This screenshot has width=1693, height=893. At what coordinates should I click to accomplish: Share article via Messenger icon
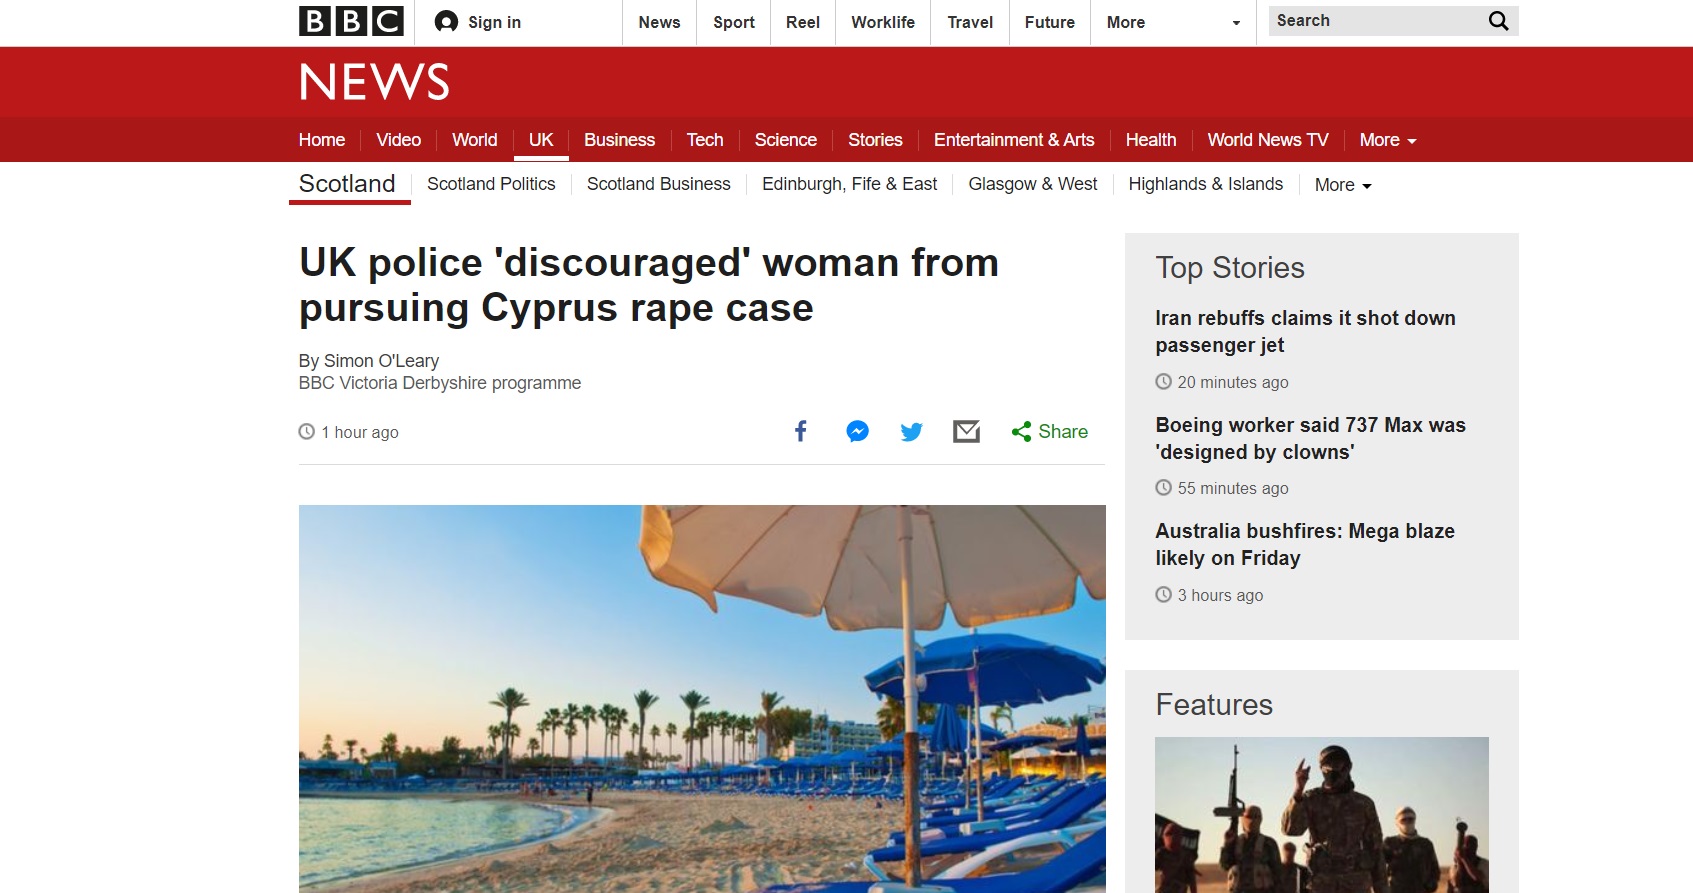click(857, 431)
